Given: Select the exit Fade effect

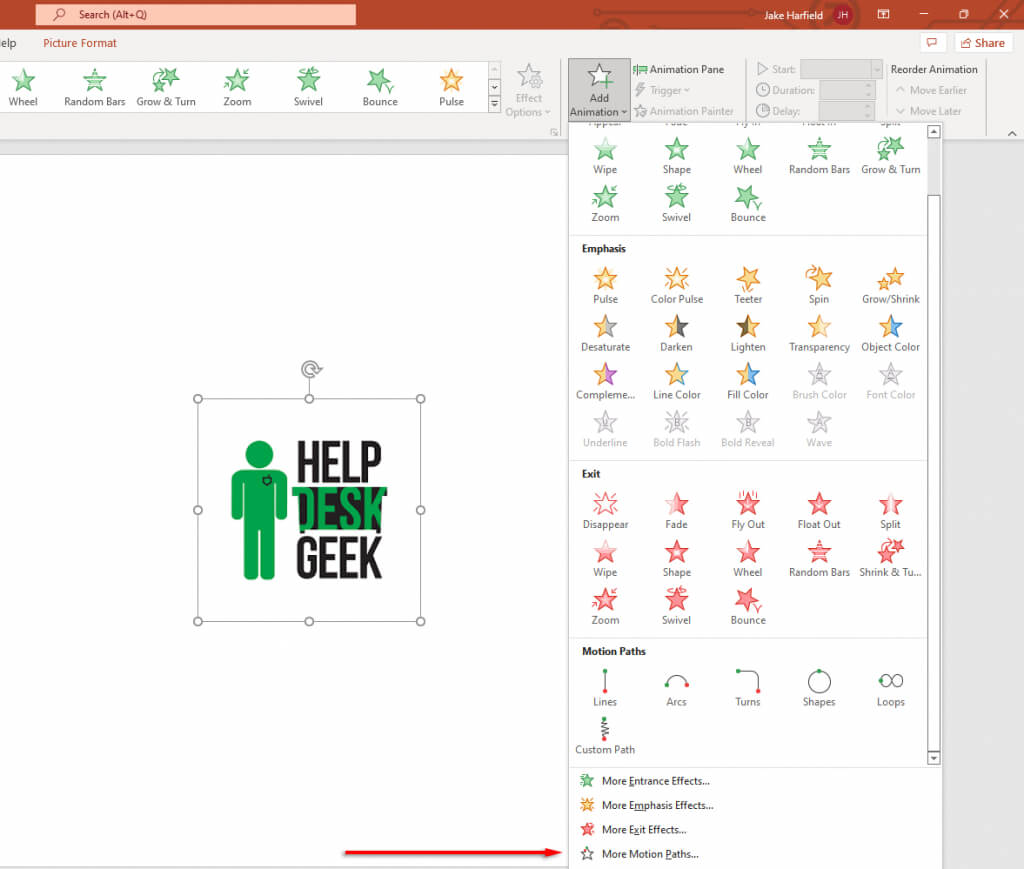Looking at the screenshot, I should point(677,511).
